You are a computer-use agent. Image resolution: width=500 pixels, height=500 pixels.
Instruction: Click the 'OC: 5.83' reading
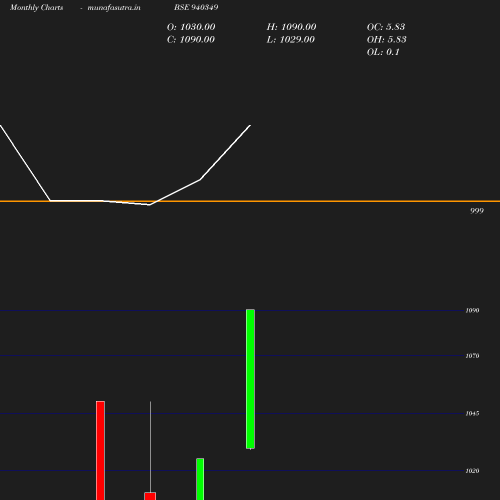[x=386, y=27]
